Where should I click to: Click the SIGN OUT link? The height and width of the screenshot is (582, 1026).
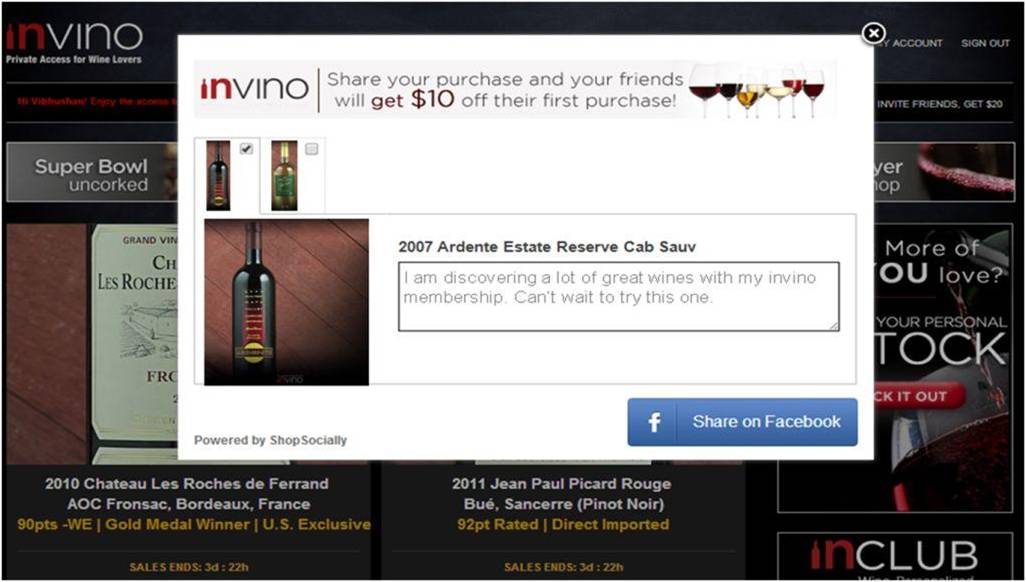[x=985, y=43]
